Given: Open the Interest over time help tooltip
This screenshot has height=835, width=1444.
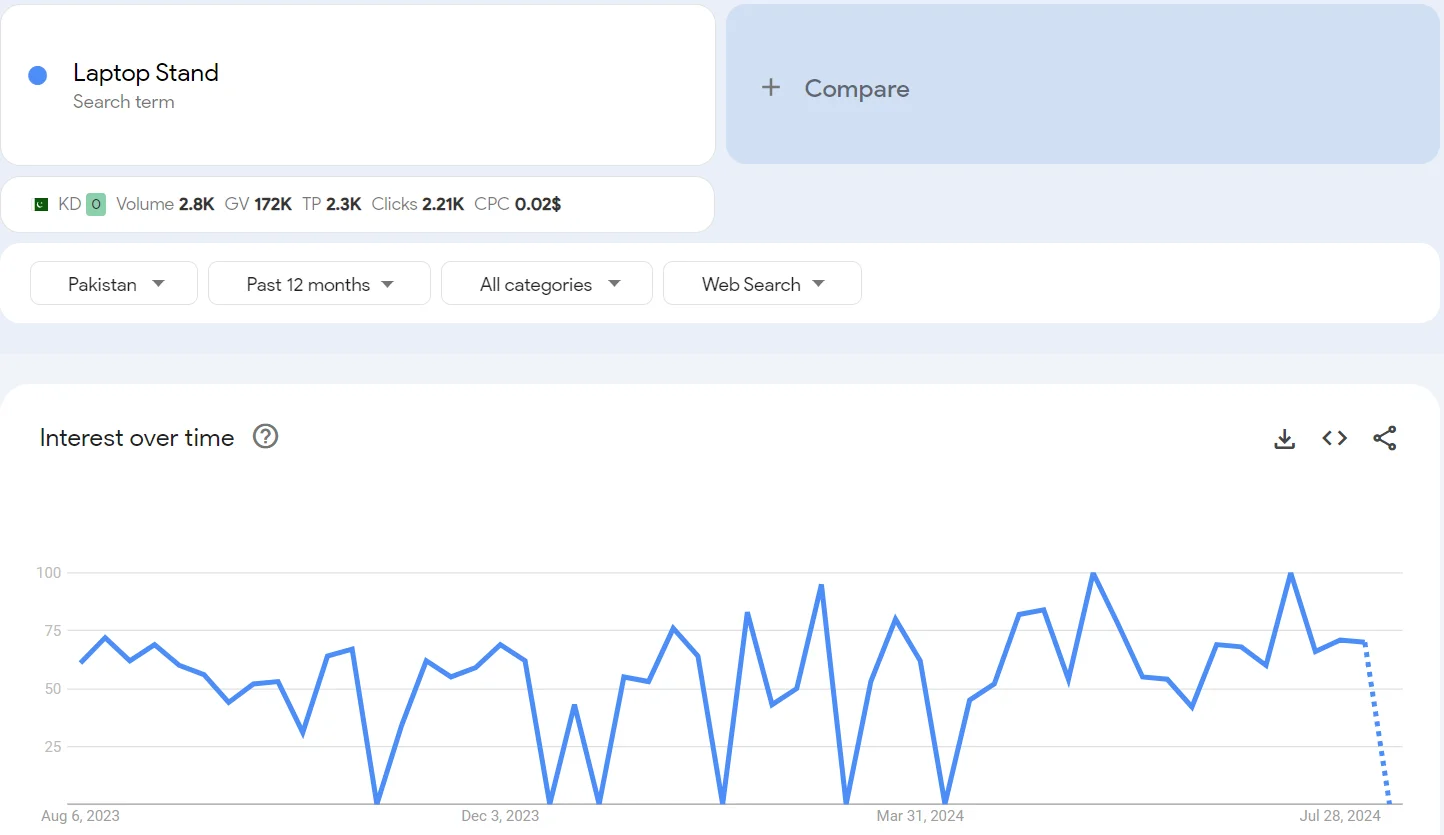Looking at the screenshot, I should (x=265, y=436).
